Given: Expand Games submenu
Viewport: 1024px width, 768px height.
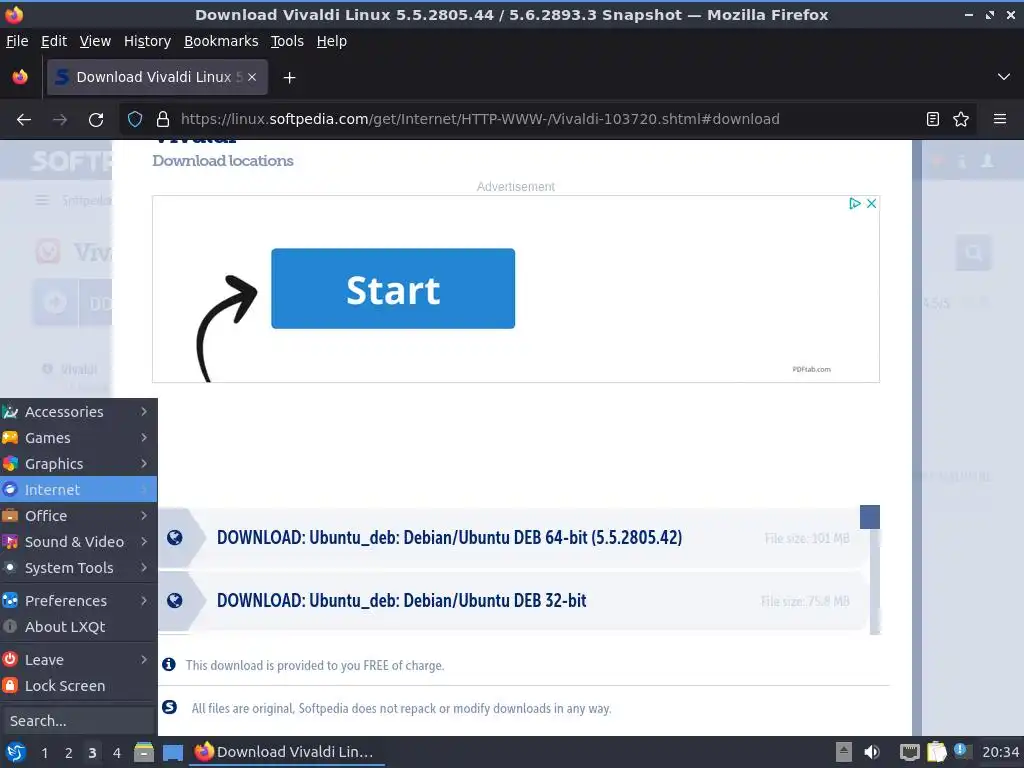Looking at the screenshot, I should [x=78, y=438].
